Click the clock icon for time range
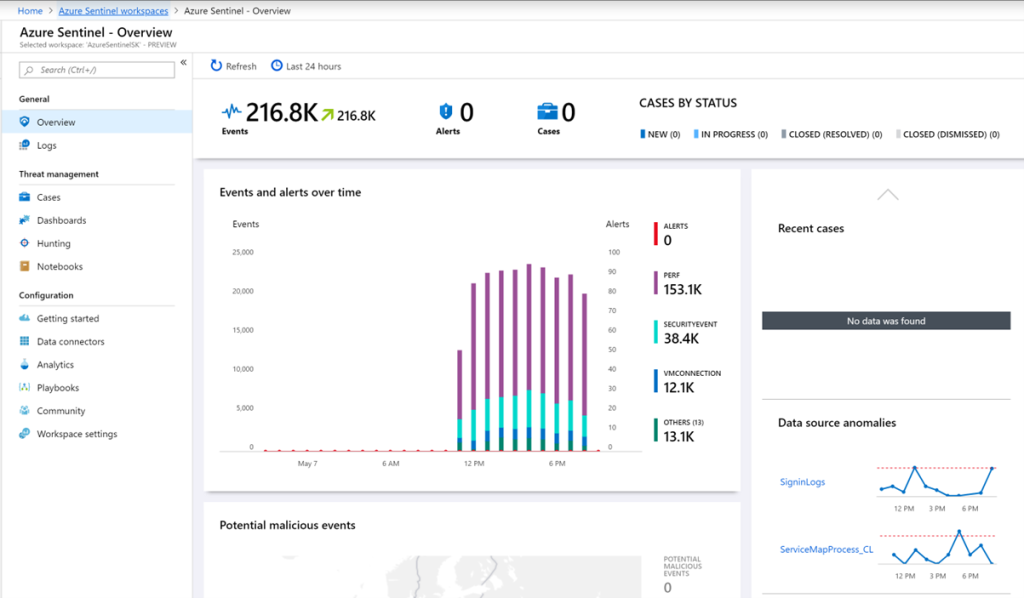Viewport: 1024px width, 598px height. (277, 66)
